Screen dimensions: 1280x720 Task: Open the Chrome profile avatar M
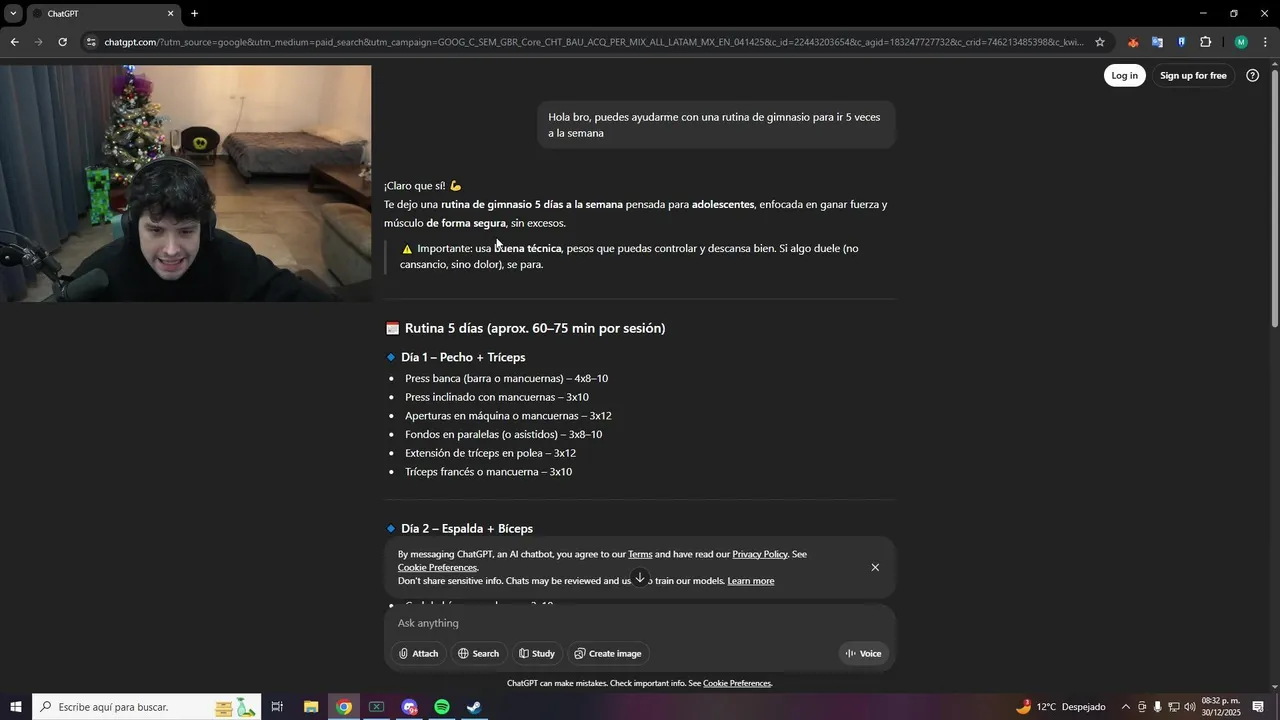click(1241, 42)
